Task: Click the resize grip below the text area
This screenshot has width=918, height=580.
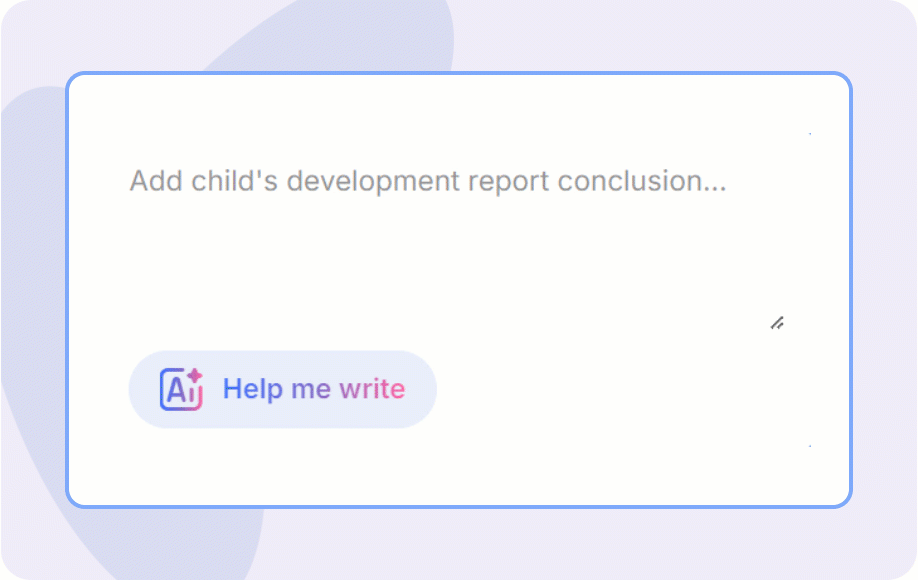Action: [778, 322]
